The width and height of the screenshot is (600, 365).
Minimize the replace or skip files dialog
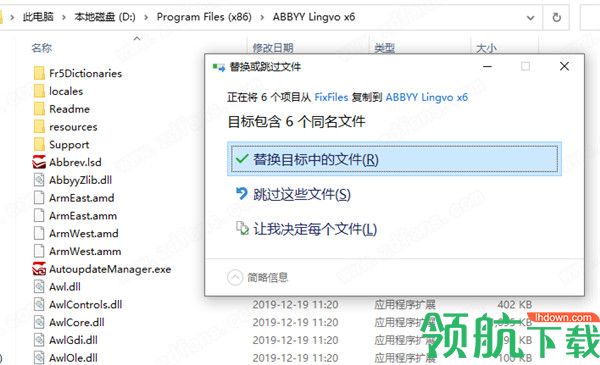coord(487,66)
